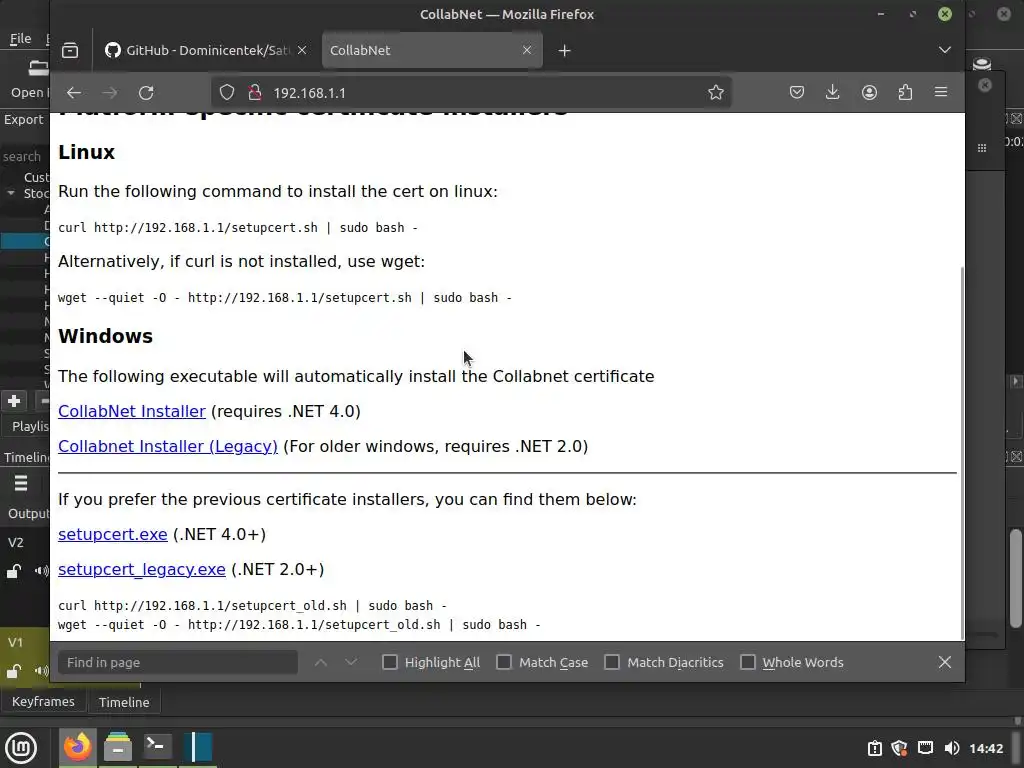Download setupcert_legacy.exe
This screenshot has height=768, width=1024.
point(142,569)
